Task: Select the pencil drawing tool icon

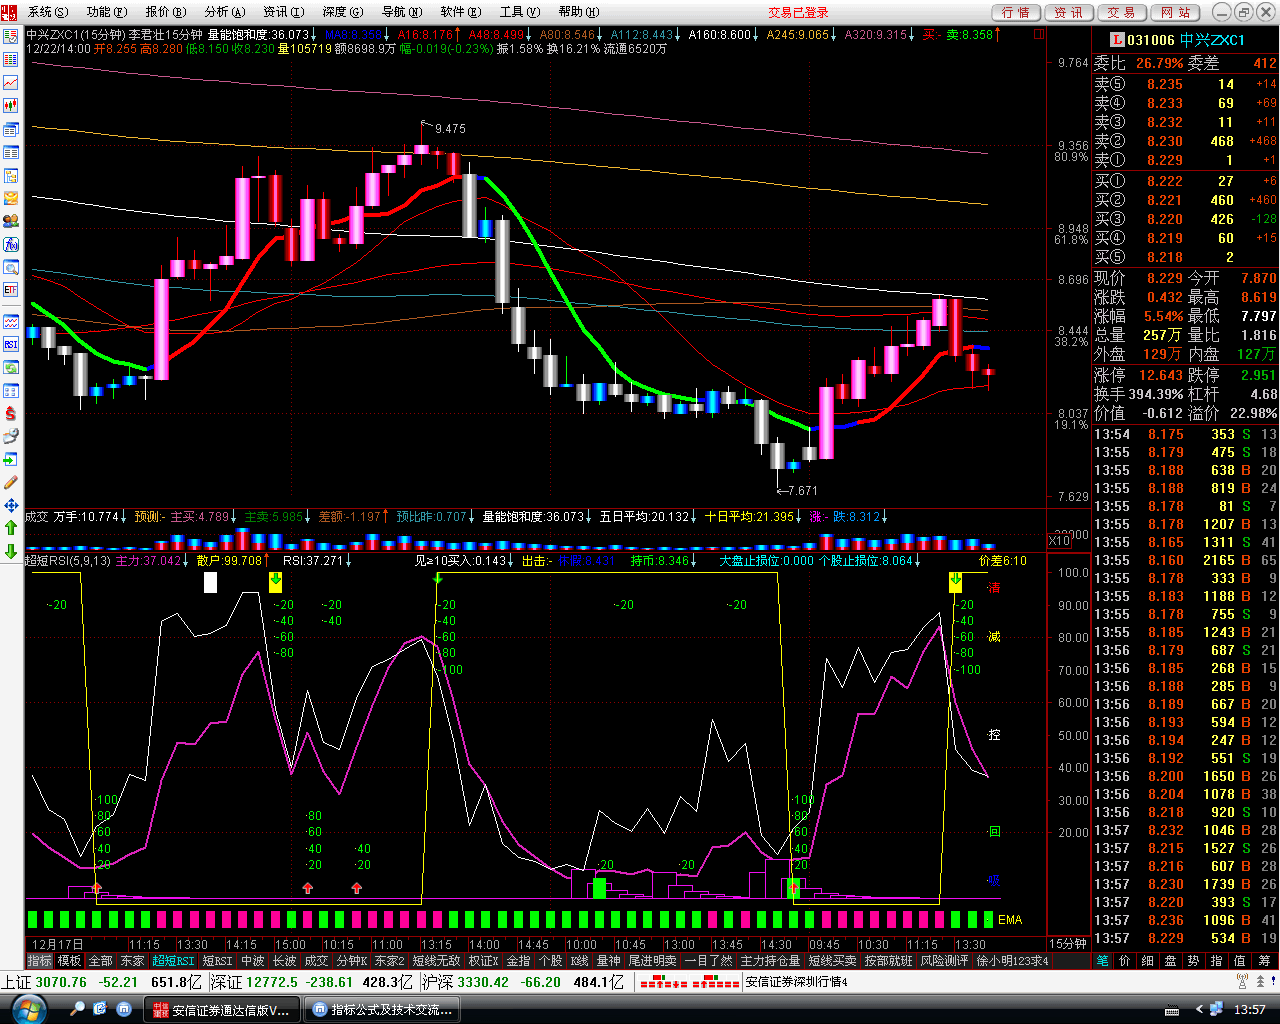Action: pos(11,483)
